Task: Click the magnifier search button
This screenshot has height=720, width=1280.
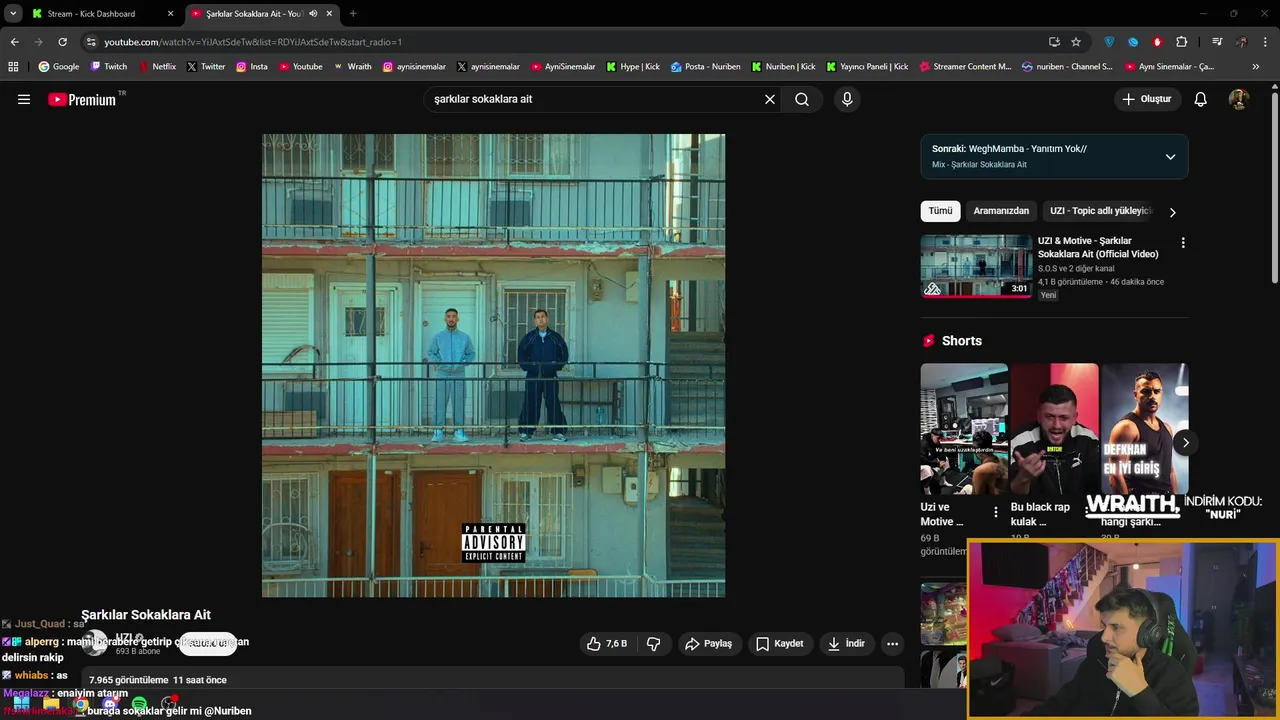Action: (x=802, y=99)
